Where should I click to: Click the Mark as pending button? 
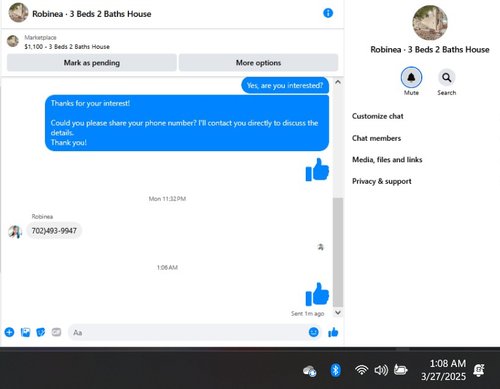tap(92, 63)
